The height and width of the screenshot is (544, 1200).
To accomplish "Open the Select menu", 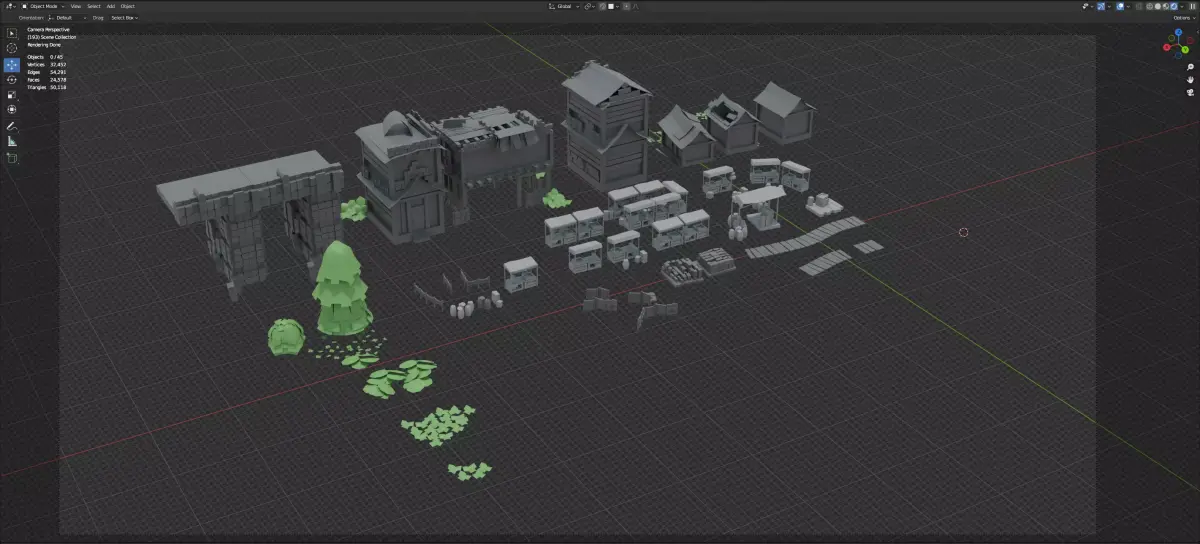I will tap(93, 6).
